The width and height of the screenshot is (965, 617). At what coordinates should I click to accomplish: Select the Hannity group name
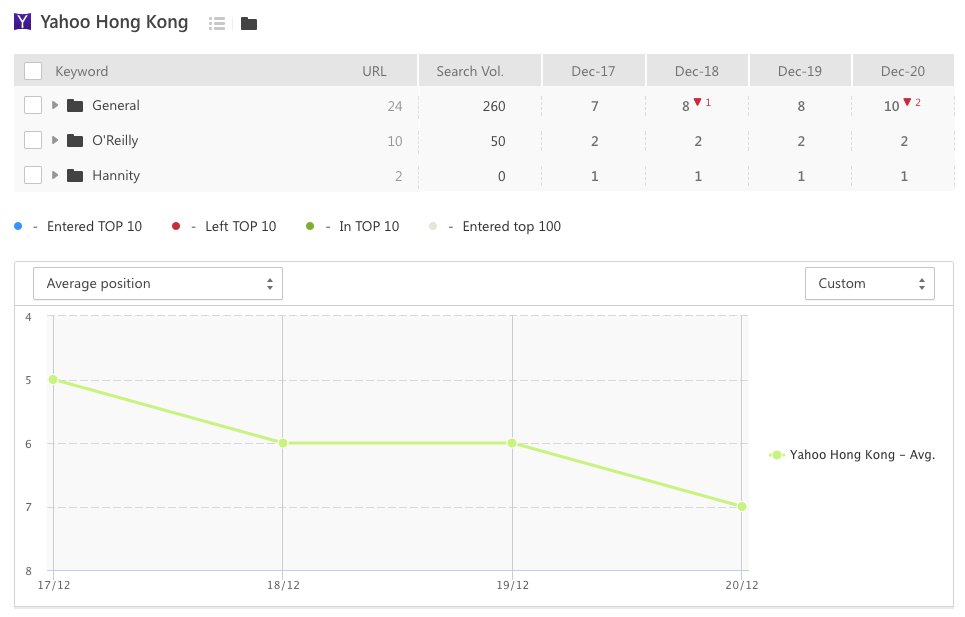pos(116,176)
